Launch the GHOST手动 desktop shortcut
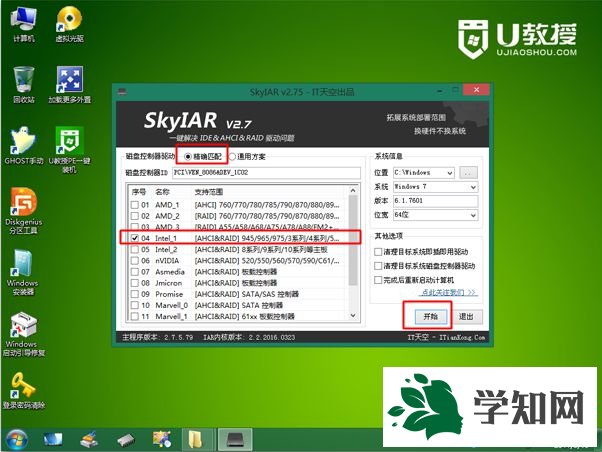Screen dimensions: 602x452 pyautogui.click(x=24, y=146)
